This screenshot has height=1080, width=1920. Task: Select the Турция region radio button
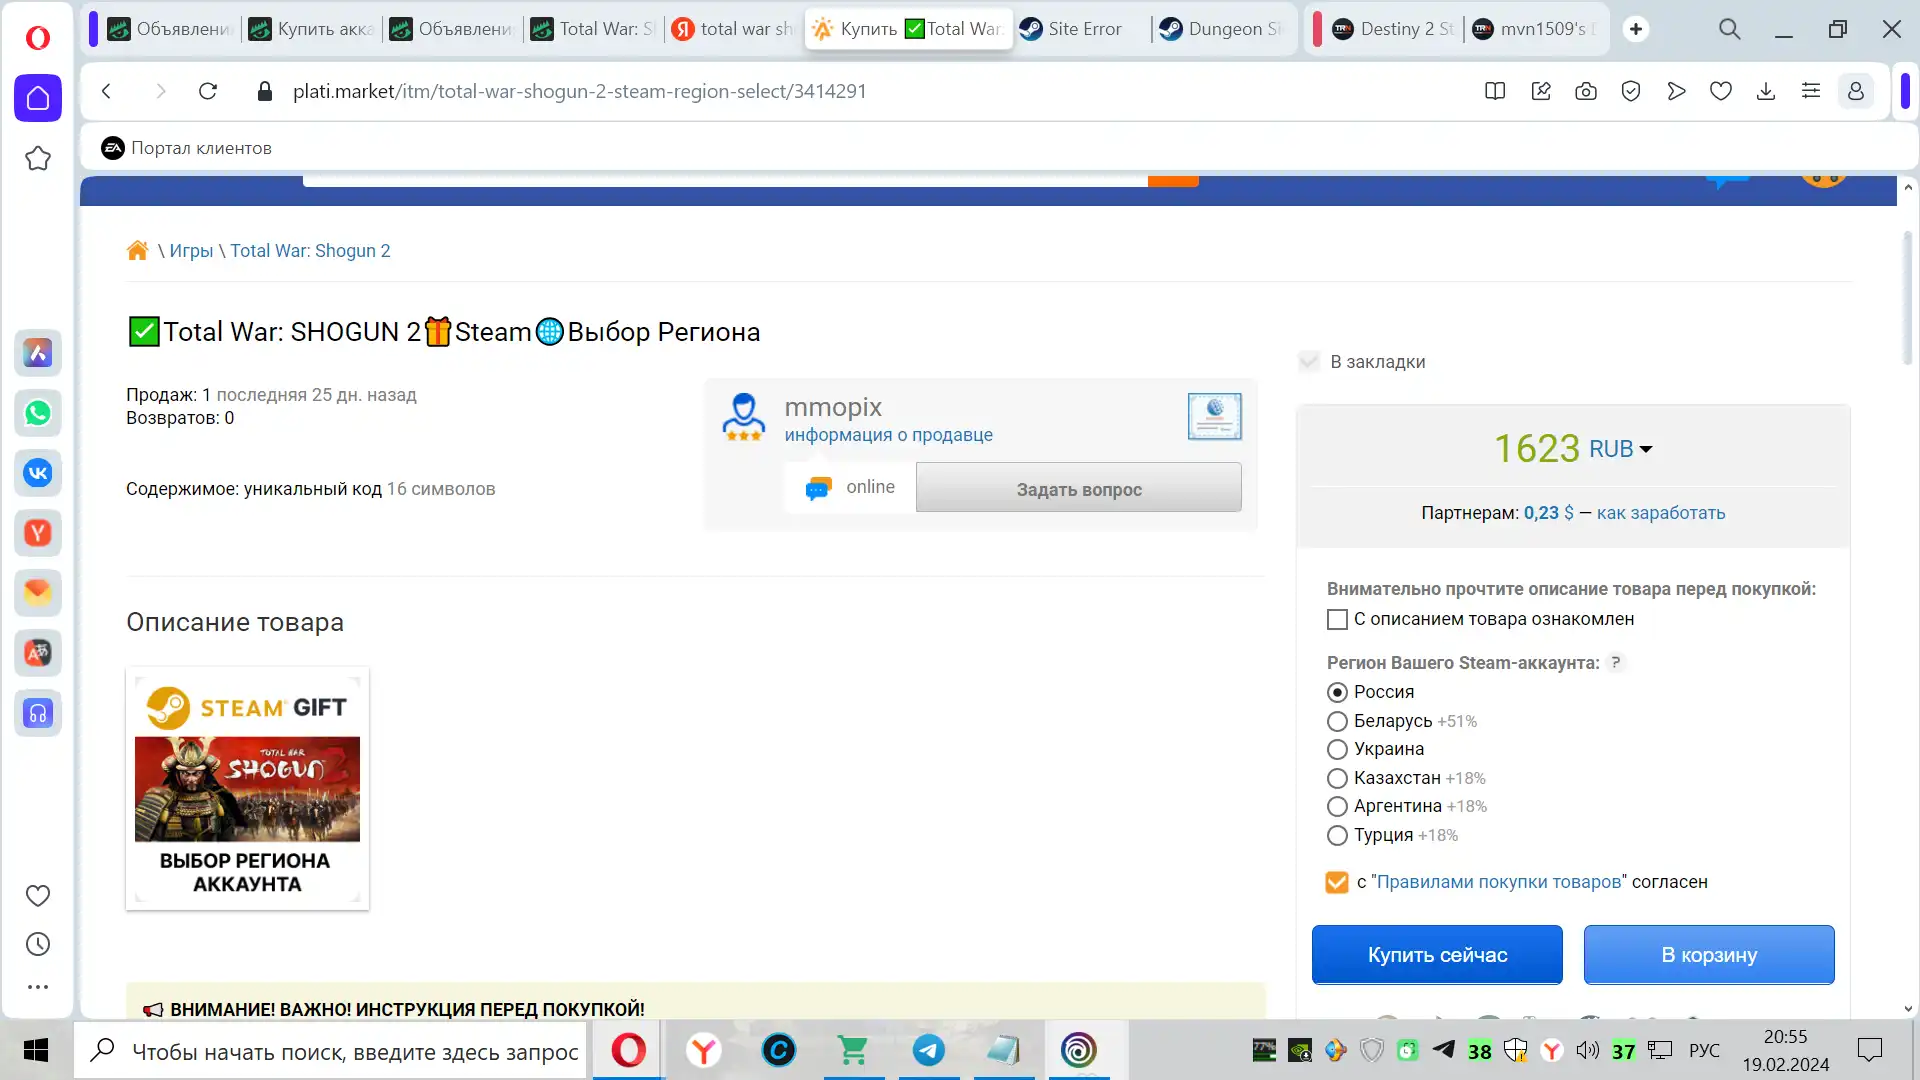click(x=1337, y=835)
